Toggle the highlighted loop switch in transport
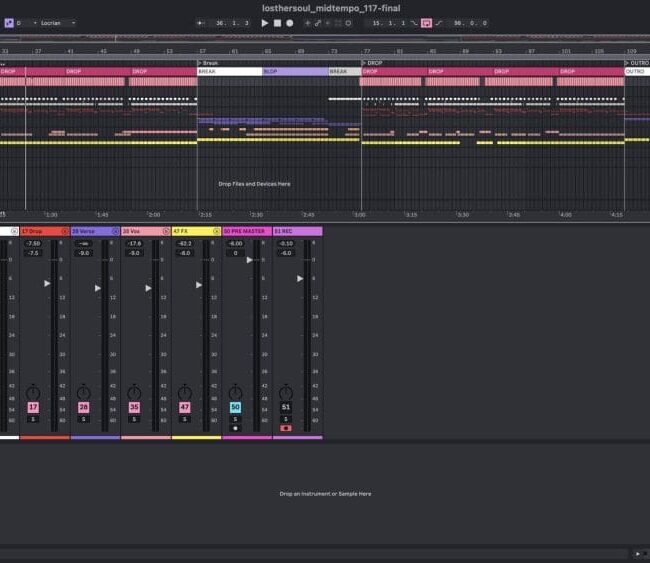Viewport: 650px width, 563px height. pyautogui.click(x=427, y=22)
